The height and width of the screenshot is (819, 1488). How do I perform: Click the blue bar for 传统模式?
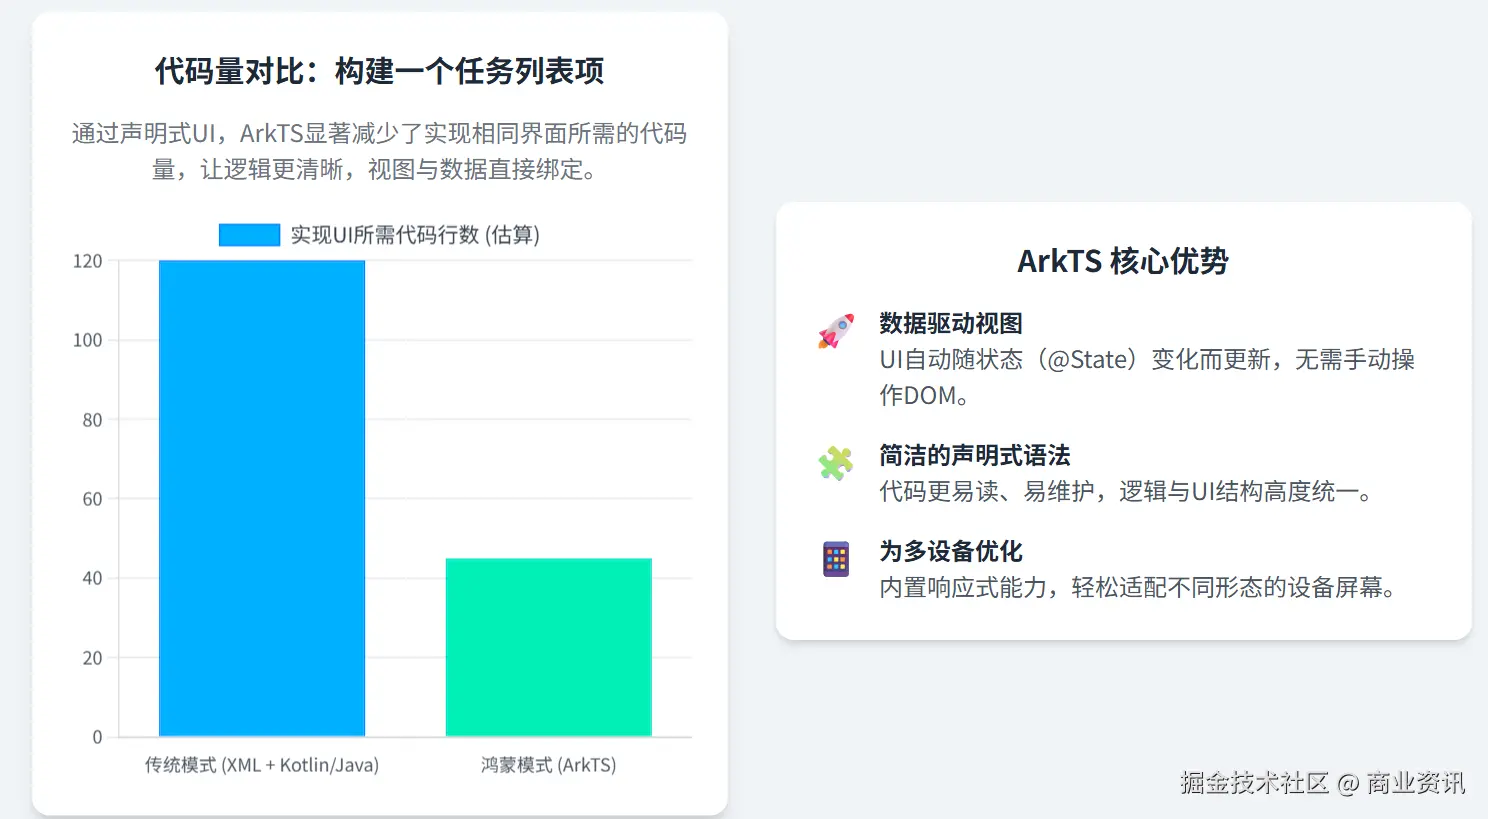(x=262, y=498)
